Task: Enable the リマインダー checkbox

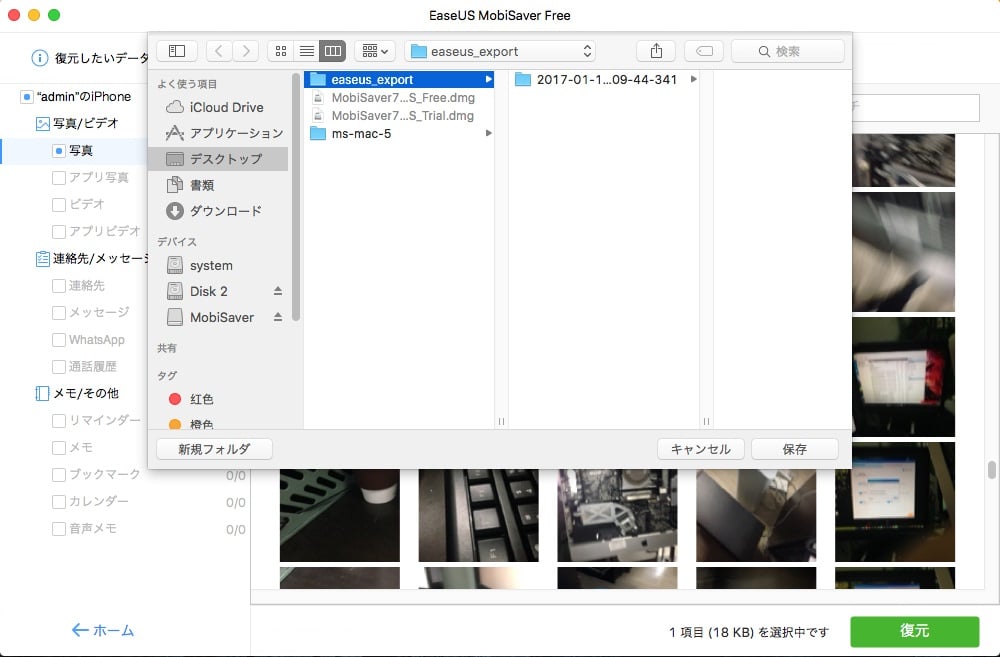Action: pos(59,420)
